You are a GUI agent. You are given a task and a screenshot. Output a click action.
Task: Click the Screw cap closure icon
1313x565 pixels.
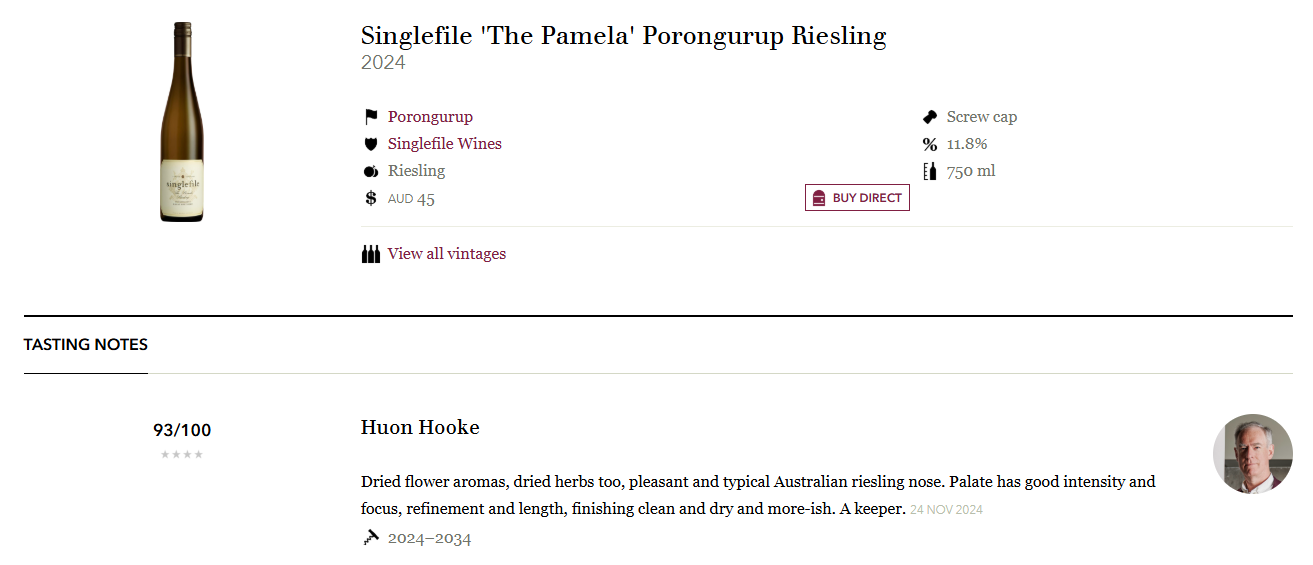coord(930,117)
